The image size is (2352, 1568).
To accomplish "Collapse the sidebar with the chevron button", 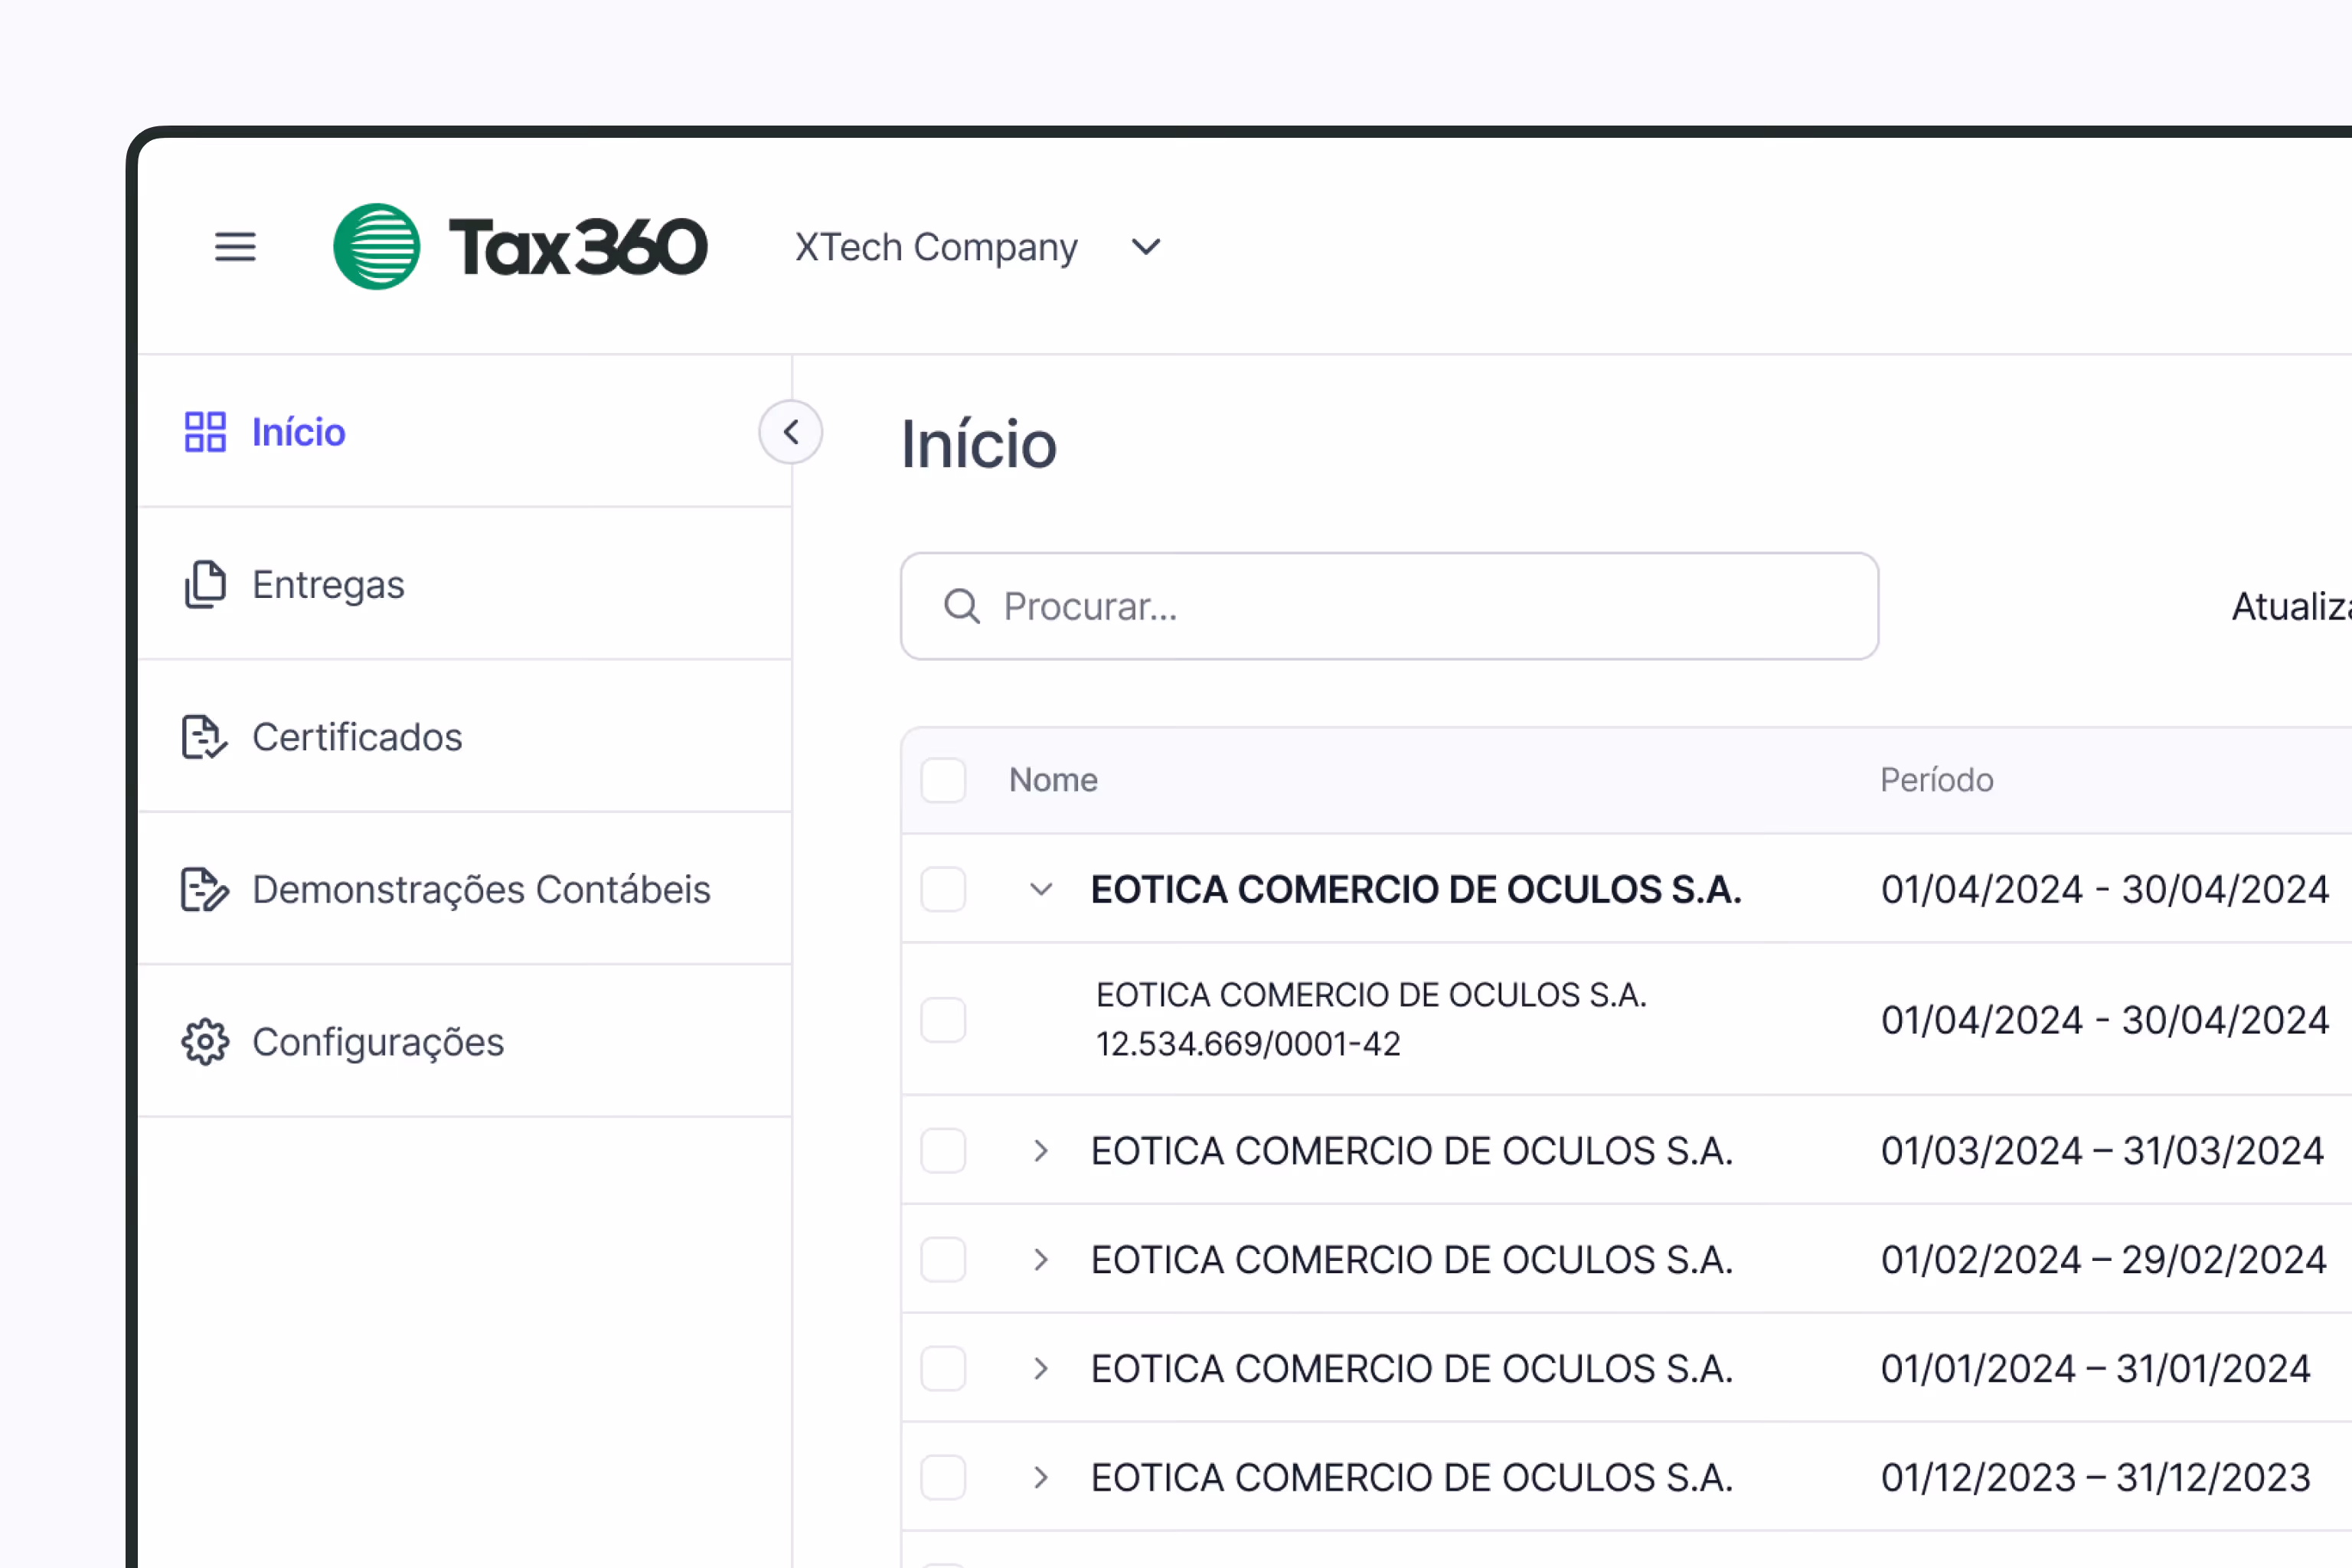I will 790,432.
